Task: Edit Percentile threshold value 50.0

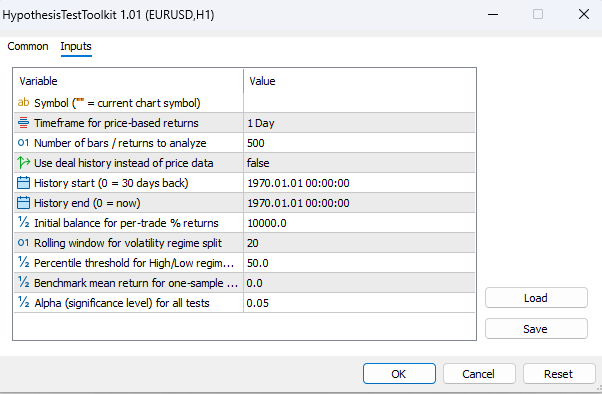Action: [359, 263]
